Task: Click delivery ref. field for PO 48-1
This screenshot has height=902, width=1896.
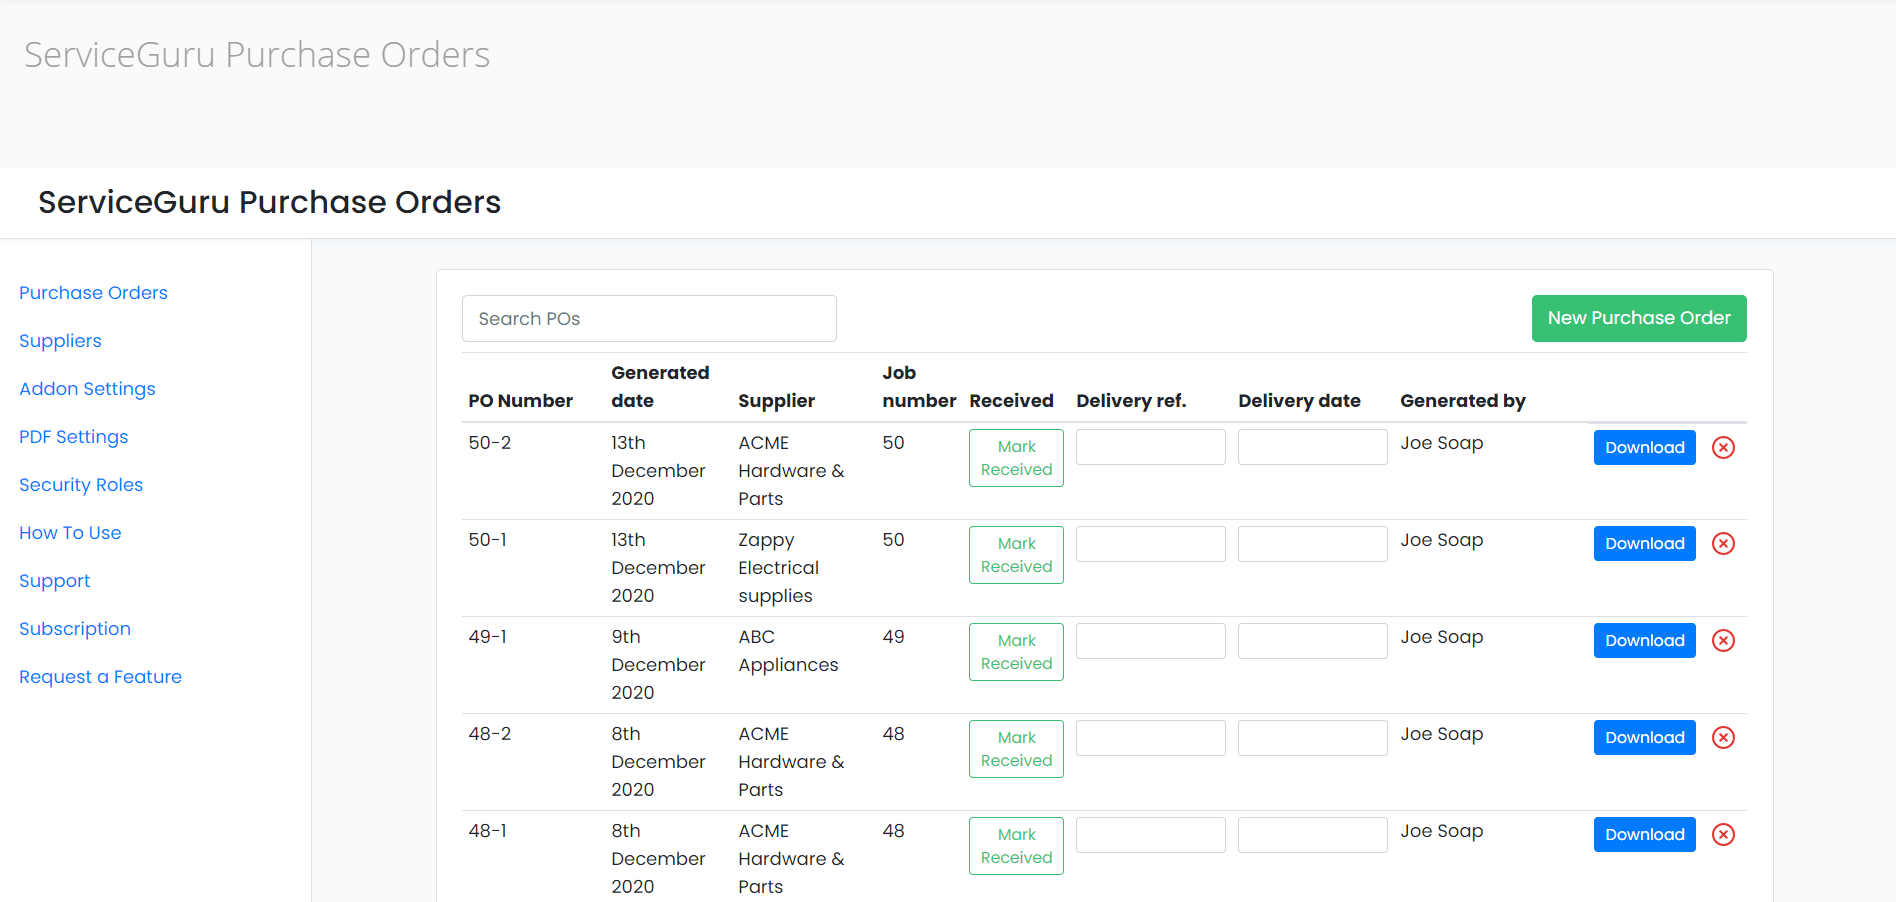Action: [1151, 835]
